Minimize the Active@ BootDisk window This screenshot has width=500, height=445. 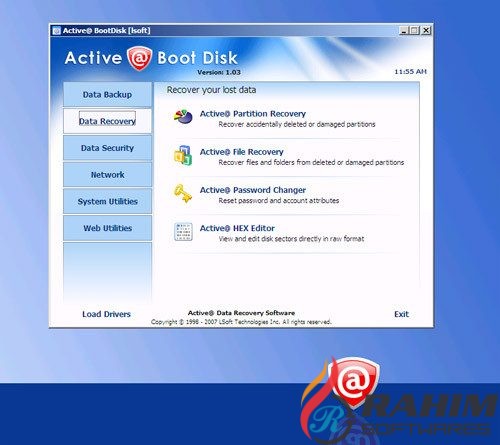[404, 31]
